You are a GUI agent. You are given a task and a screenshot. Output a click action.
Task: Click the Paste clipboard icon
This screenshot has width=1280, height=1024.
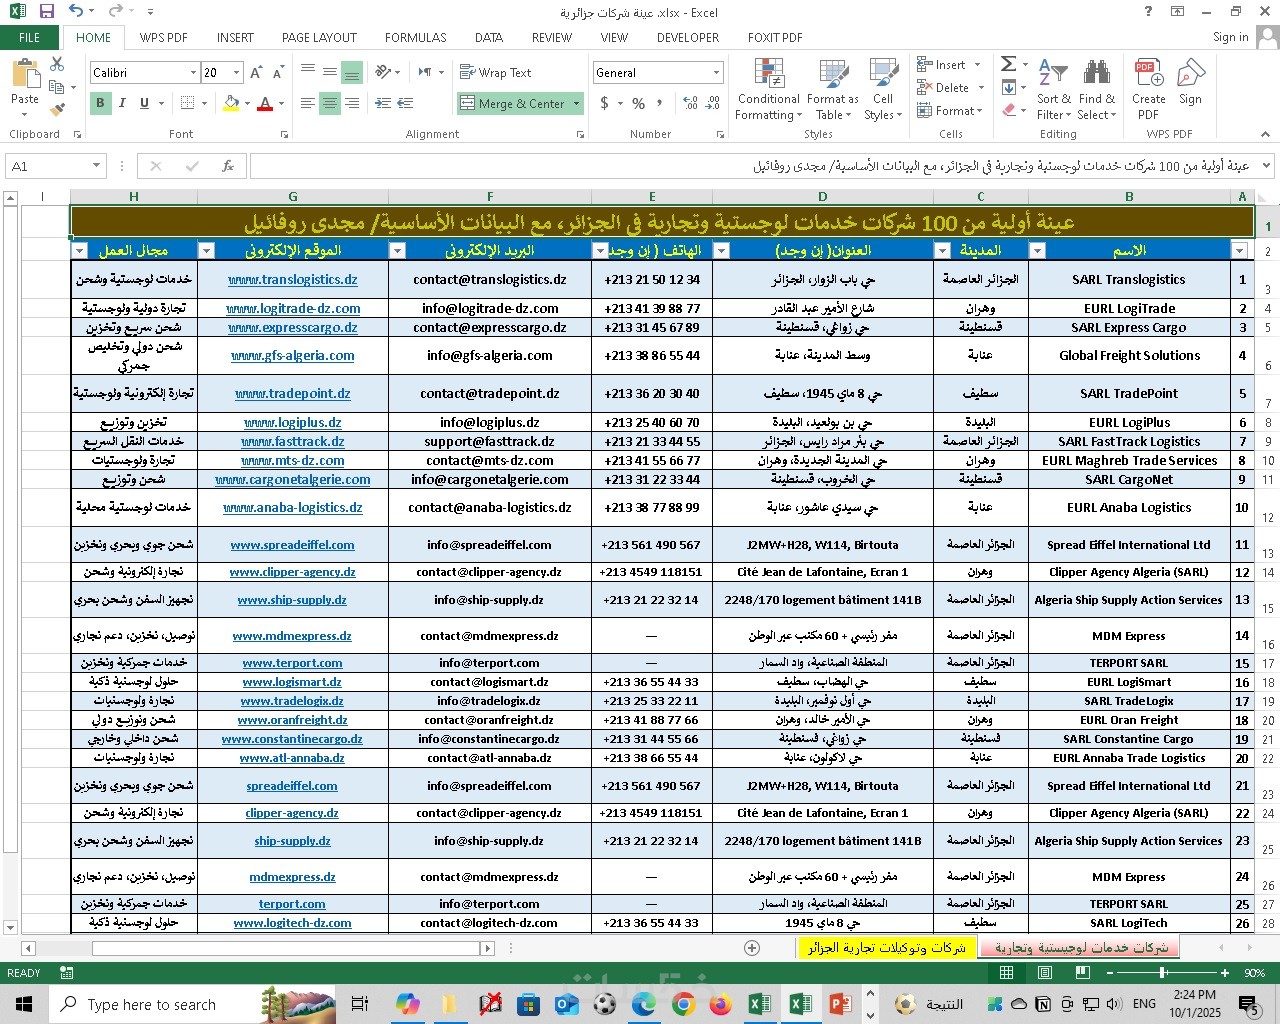(24, 75)
